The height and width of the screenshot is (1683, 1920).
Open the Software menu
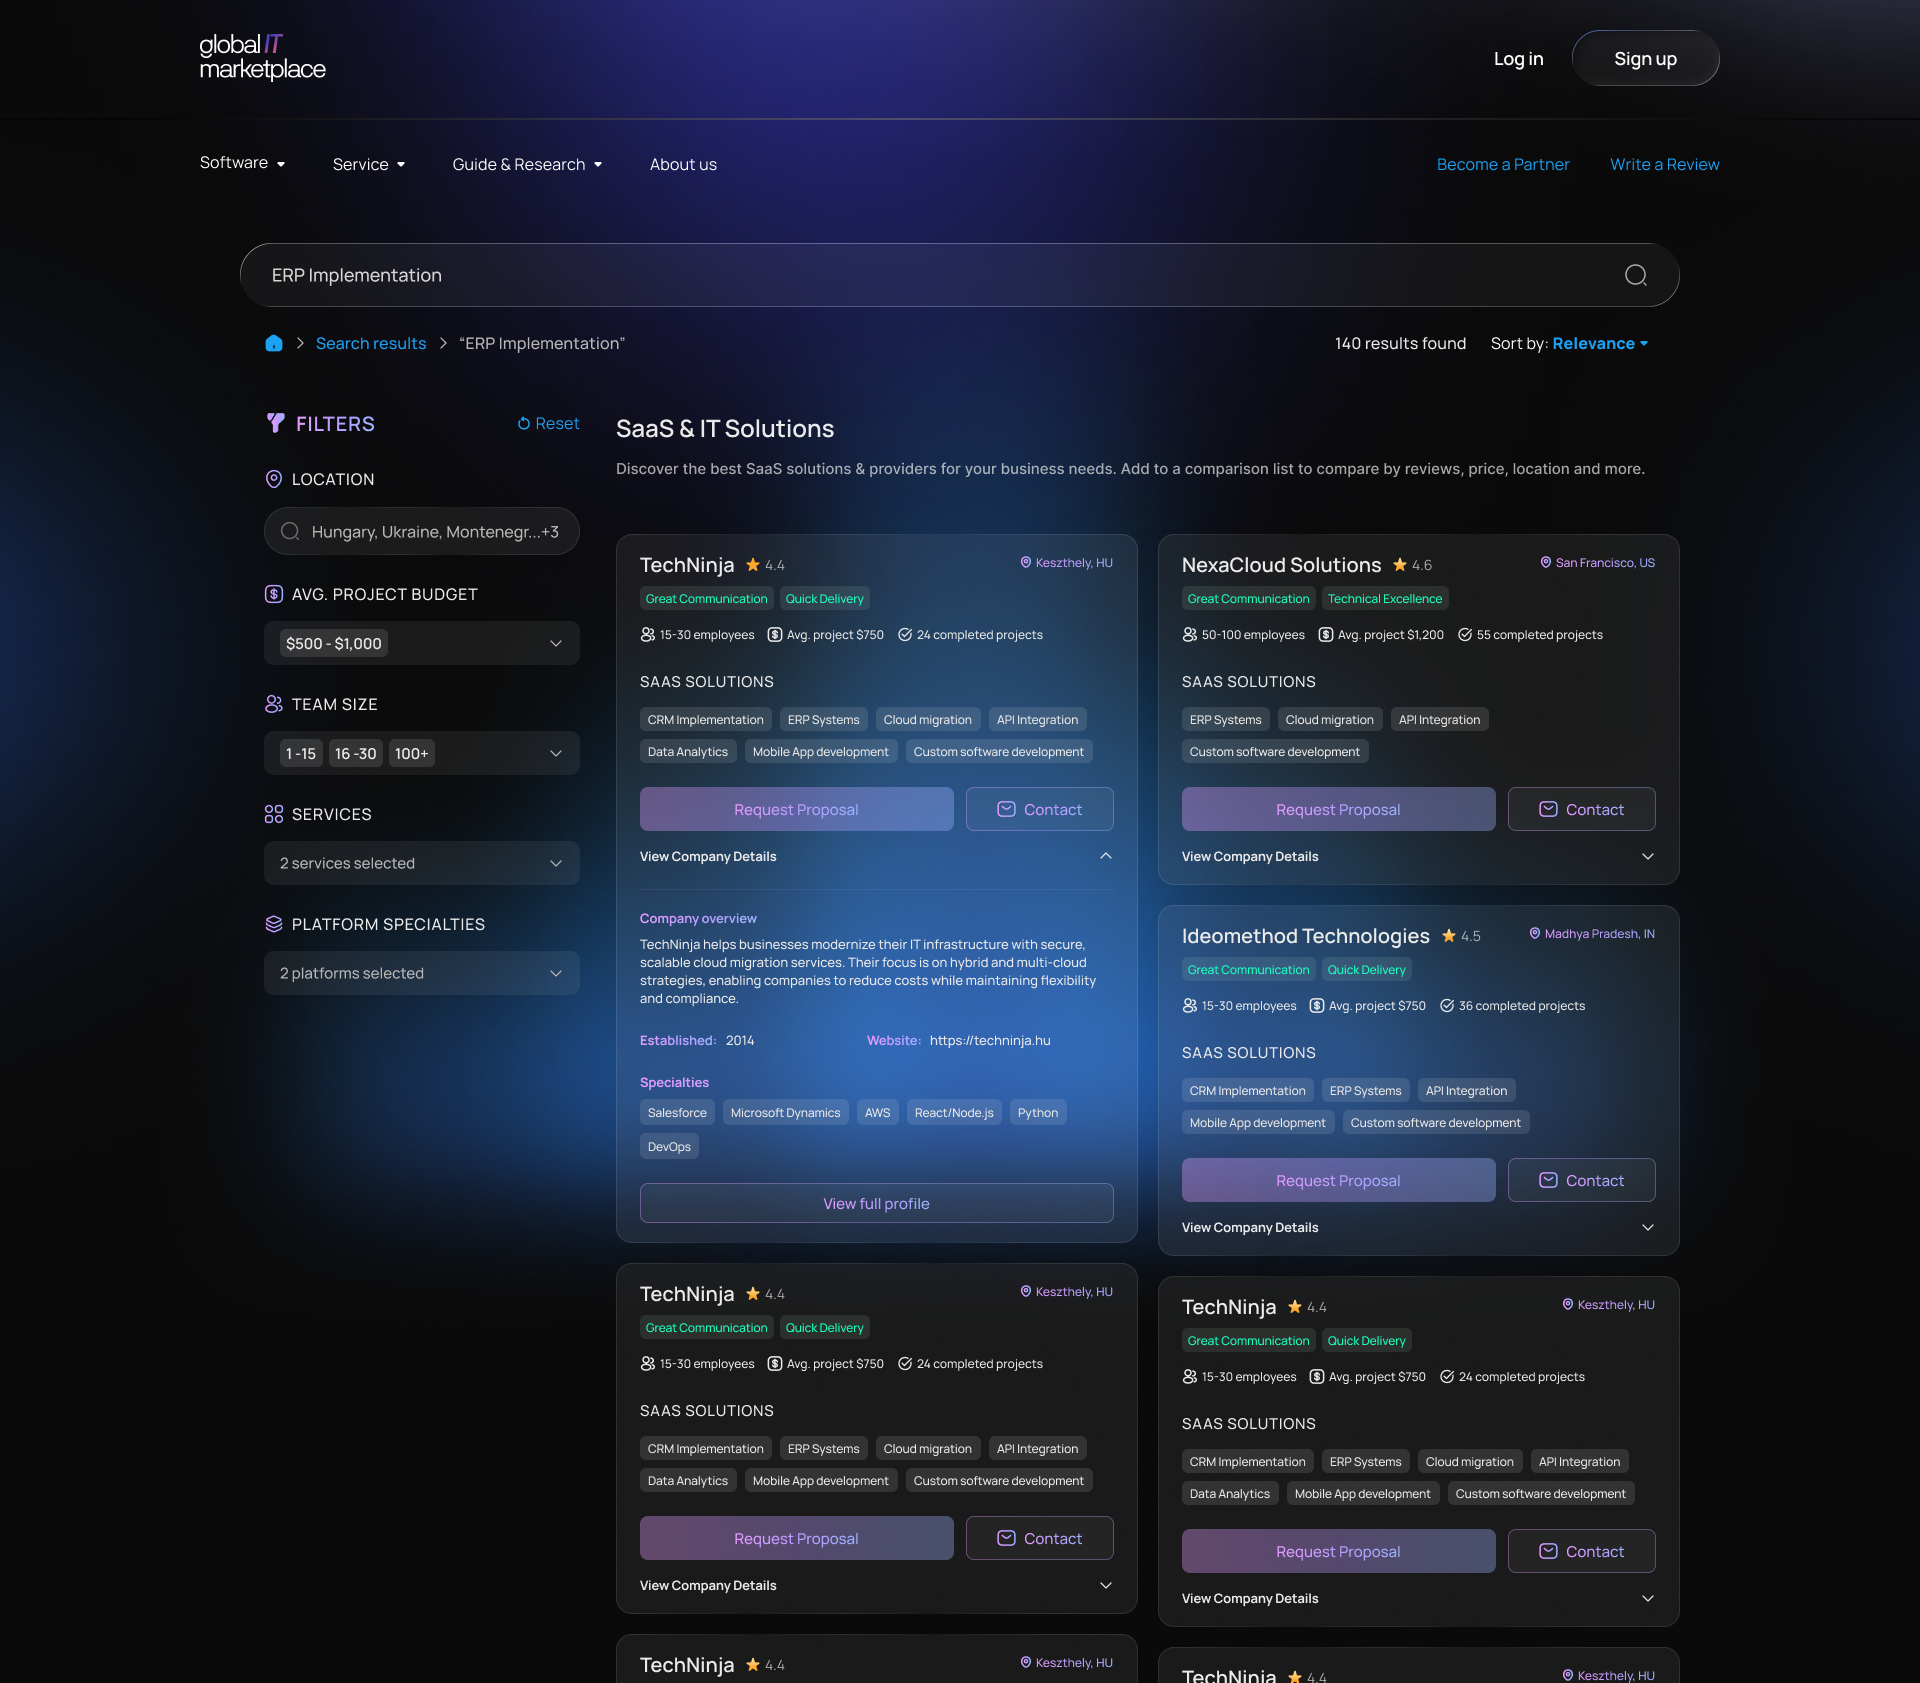coord(242,163)
